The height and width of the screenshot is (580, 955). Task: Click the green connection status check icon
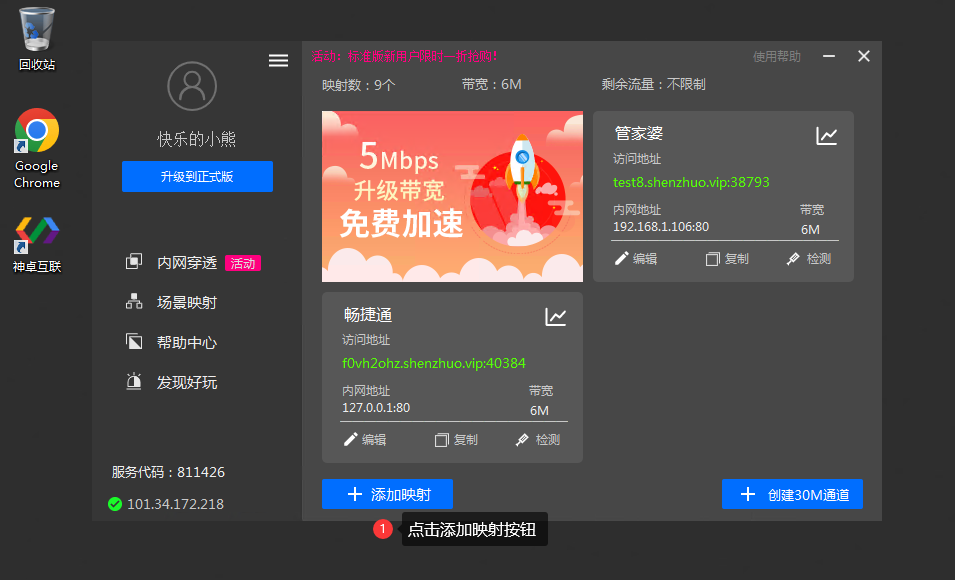[115, 504]
